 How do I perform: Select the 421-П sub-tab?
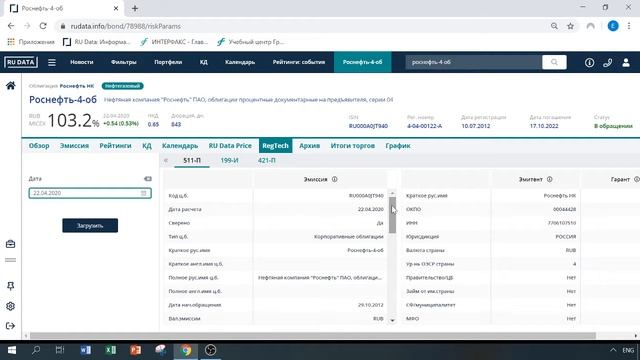(x=267, y=160)
